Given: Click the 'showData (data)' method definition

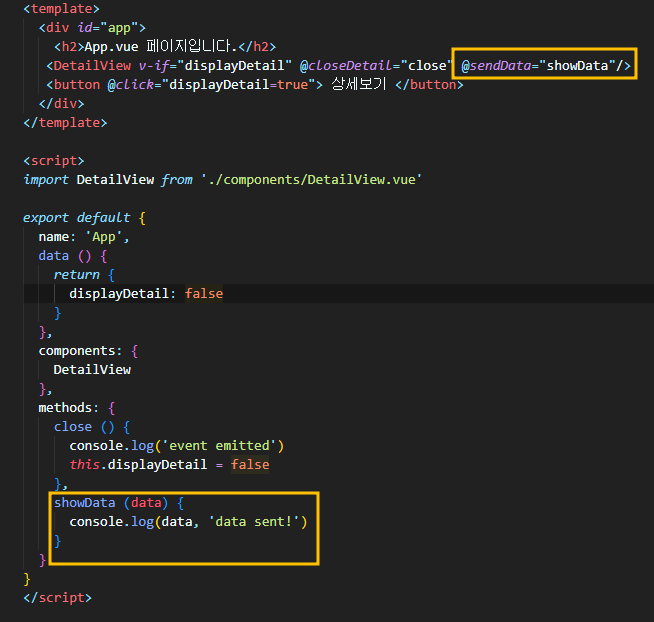Looking at the screenshot, I should click(x=111, y=503).
